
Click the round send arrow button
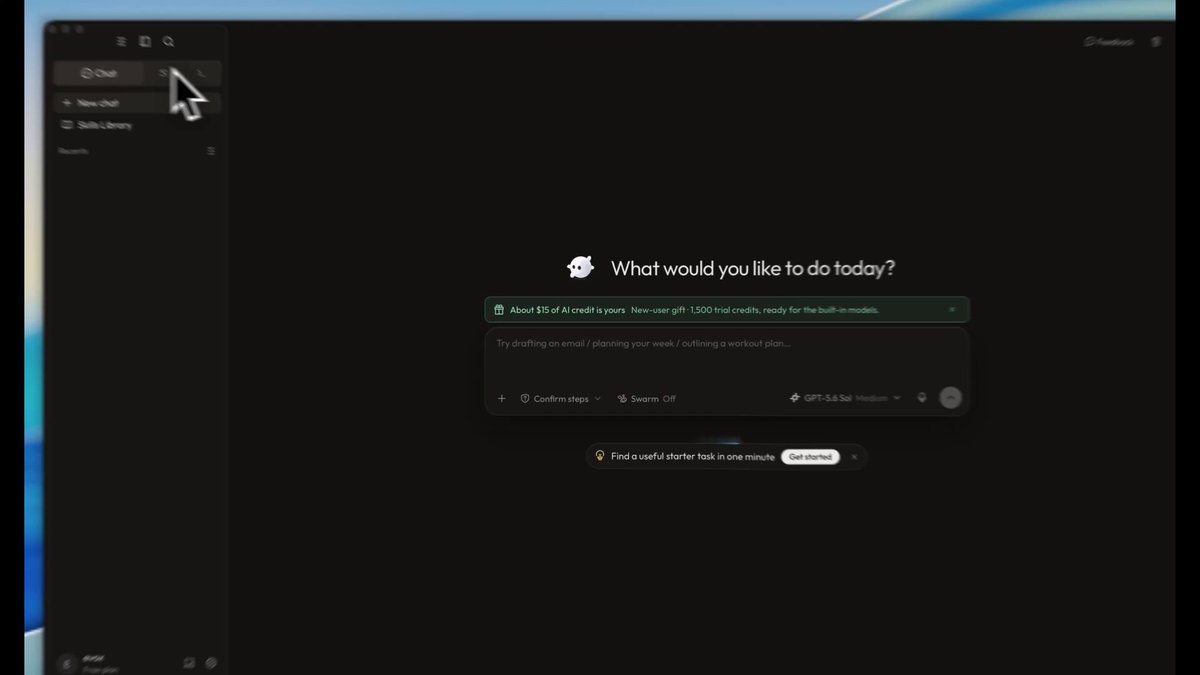click(x=951, y=398)
